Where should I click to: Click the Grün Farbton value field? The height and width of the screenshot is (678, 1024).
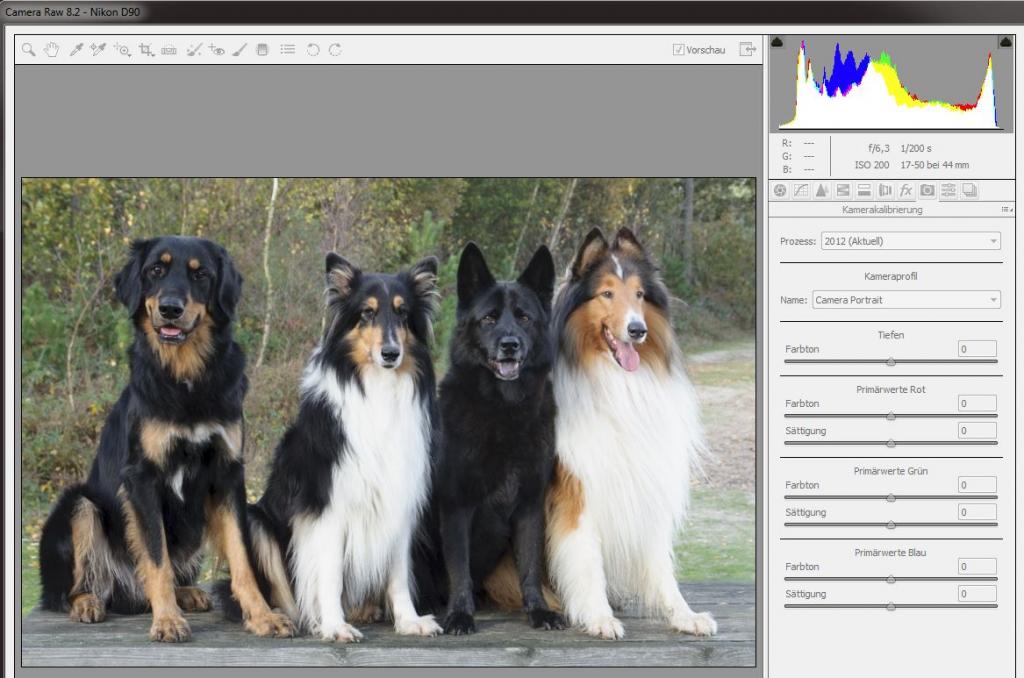[977, 485]
